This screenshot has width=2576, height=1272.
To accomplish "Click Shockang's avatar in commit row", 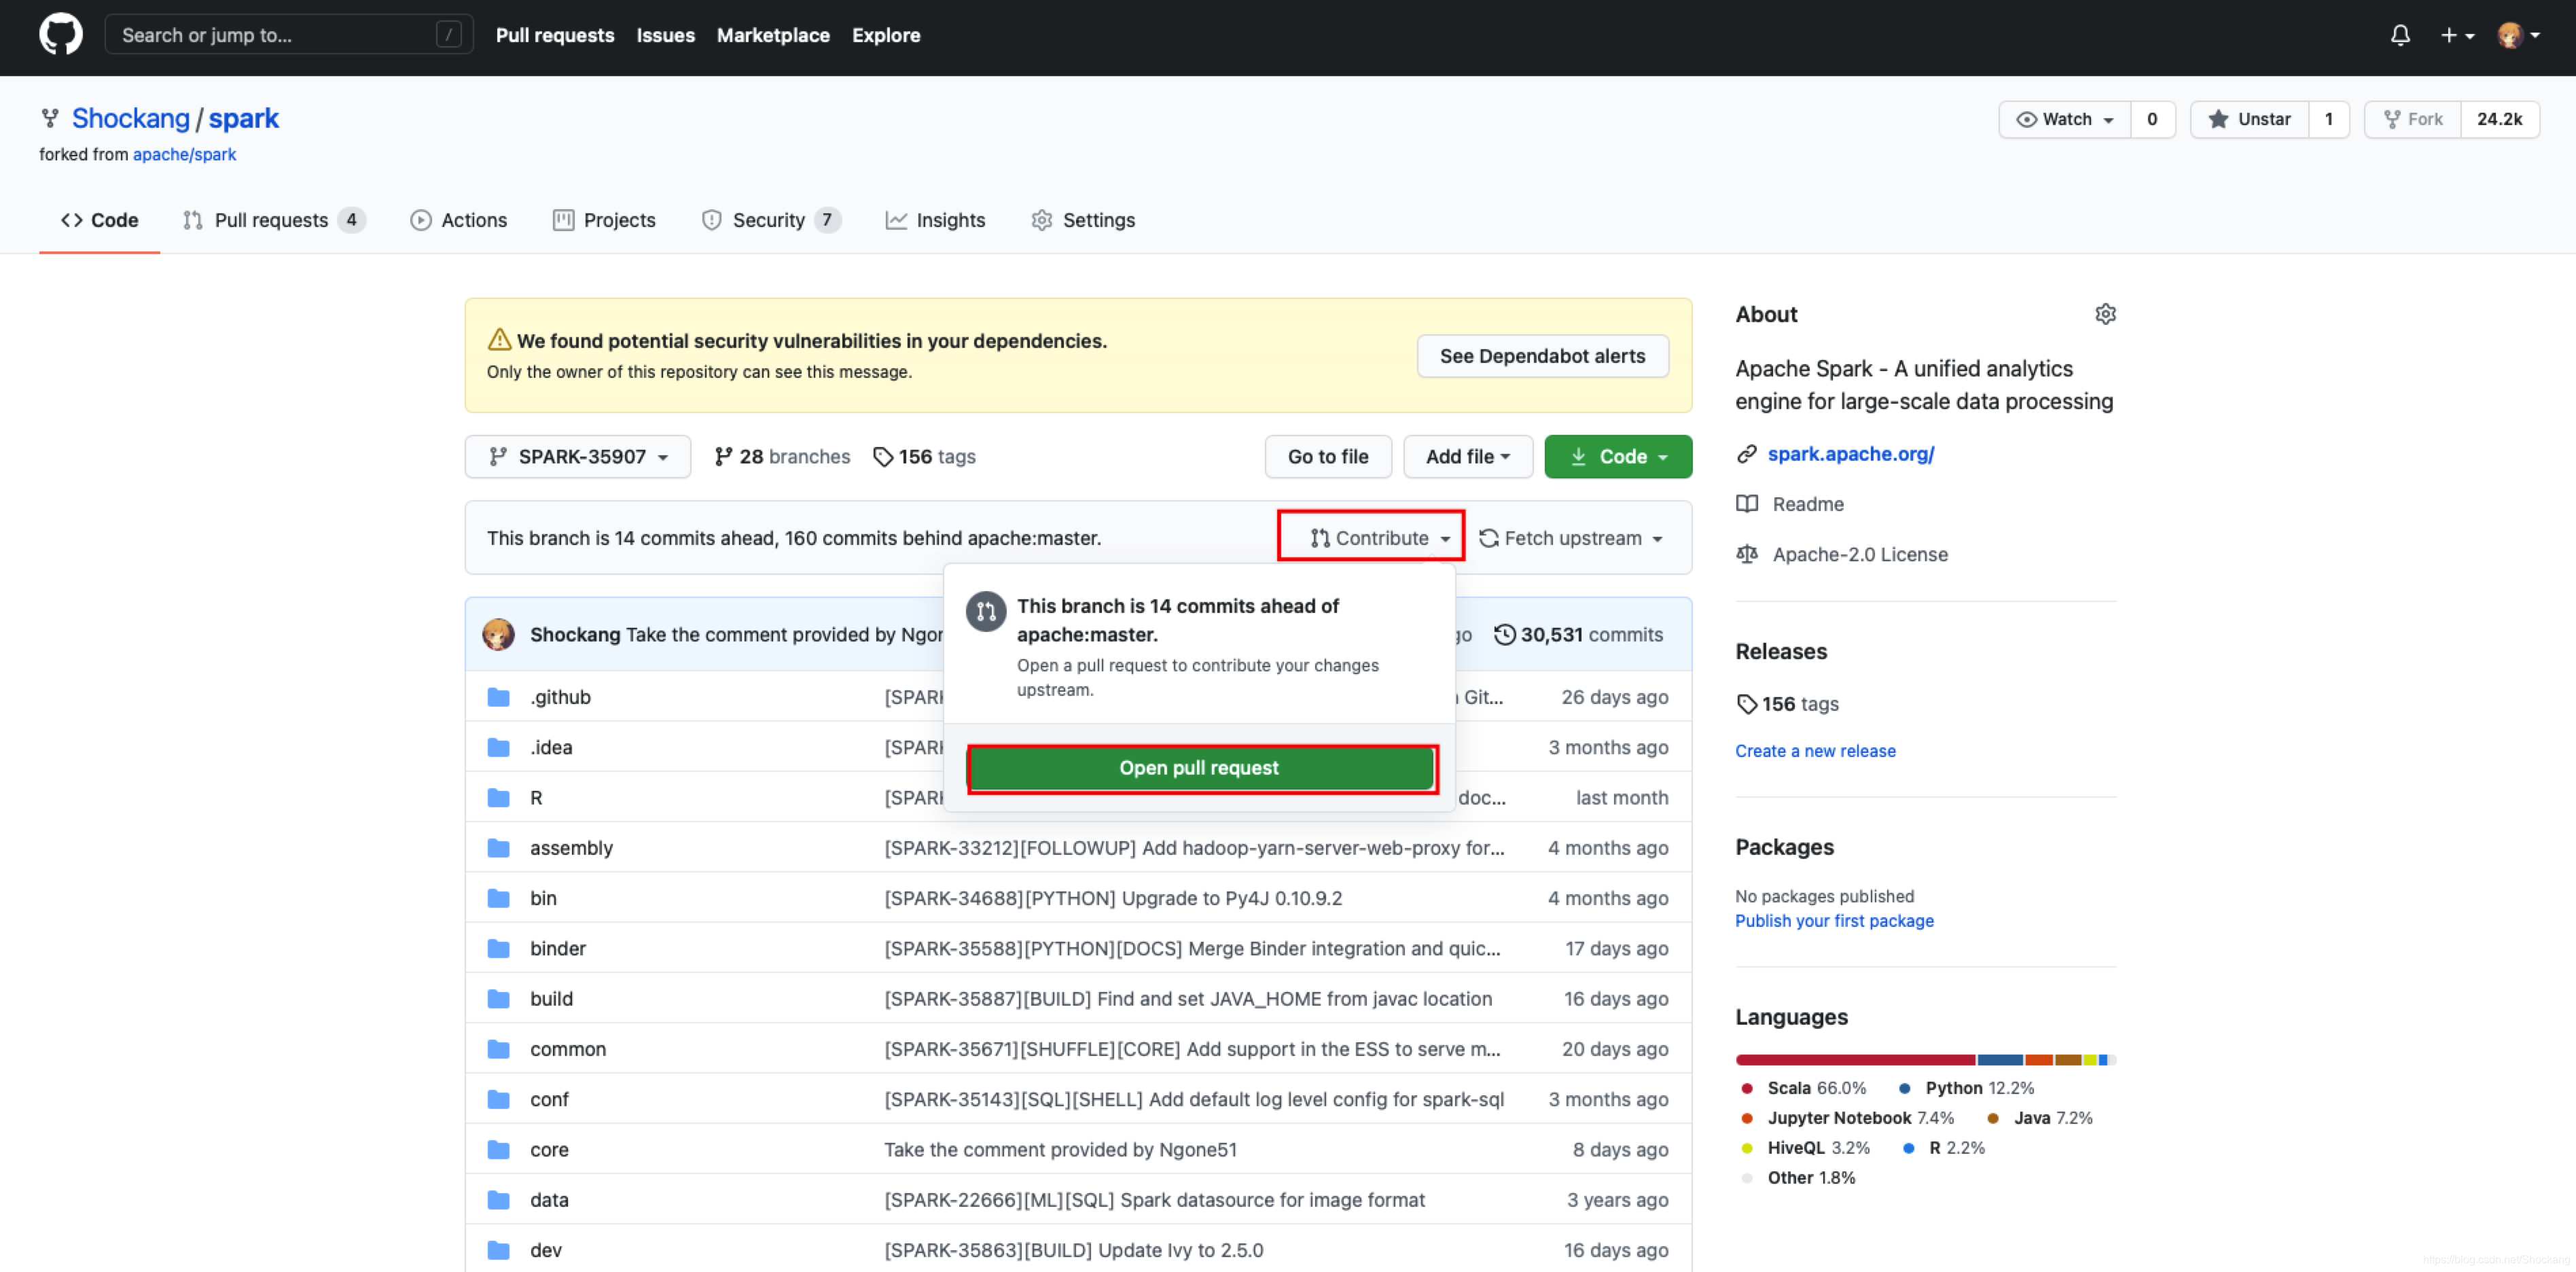I will click(498, 634).
